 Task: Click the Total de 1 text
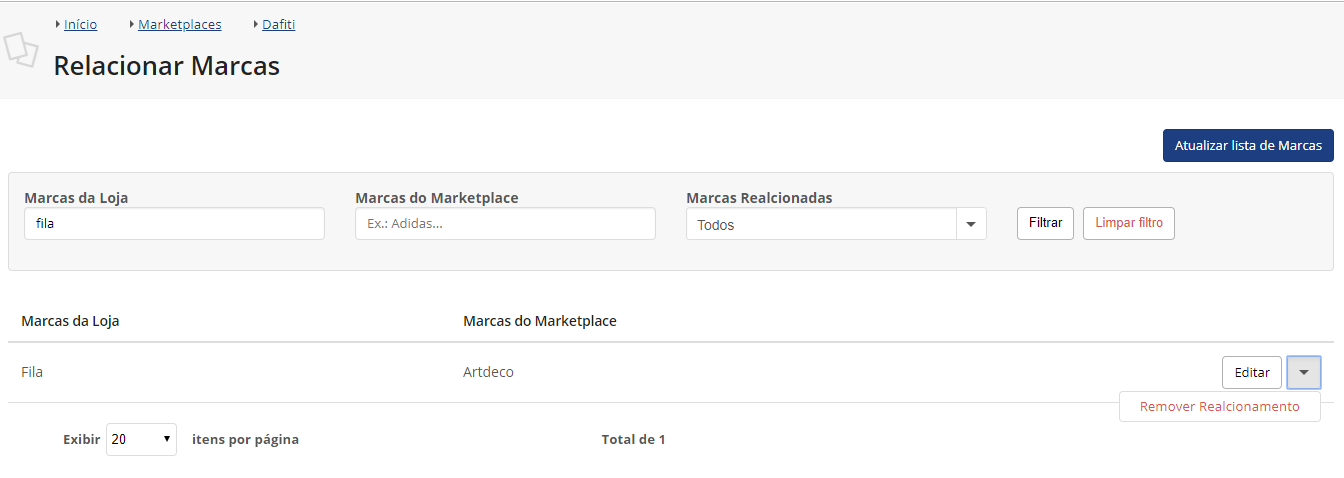click(633, 440)
